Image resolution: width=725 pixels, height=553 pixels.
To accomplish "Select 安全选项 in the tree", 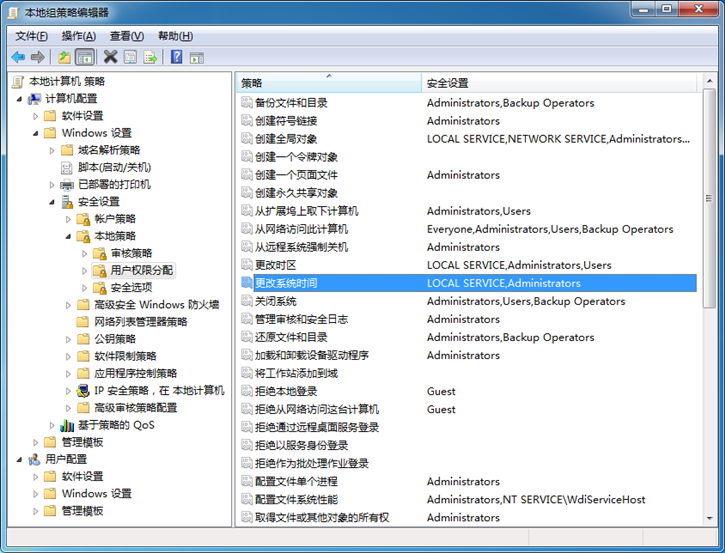I will pos(131,288).
